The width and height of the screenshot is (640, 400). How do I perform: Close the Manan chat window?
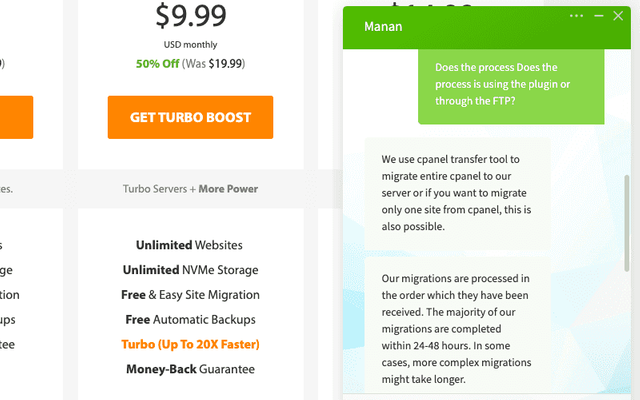(618, 16)
